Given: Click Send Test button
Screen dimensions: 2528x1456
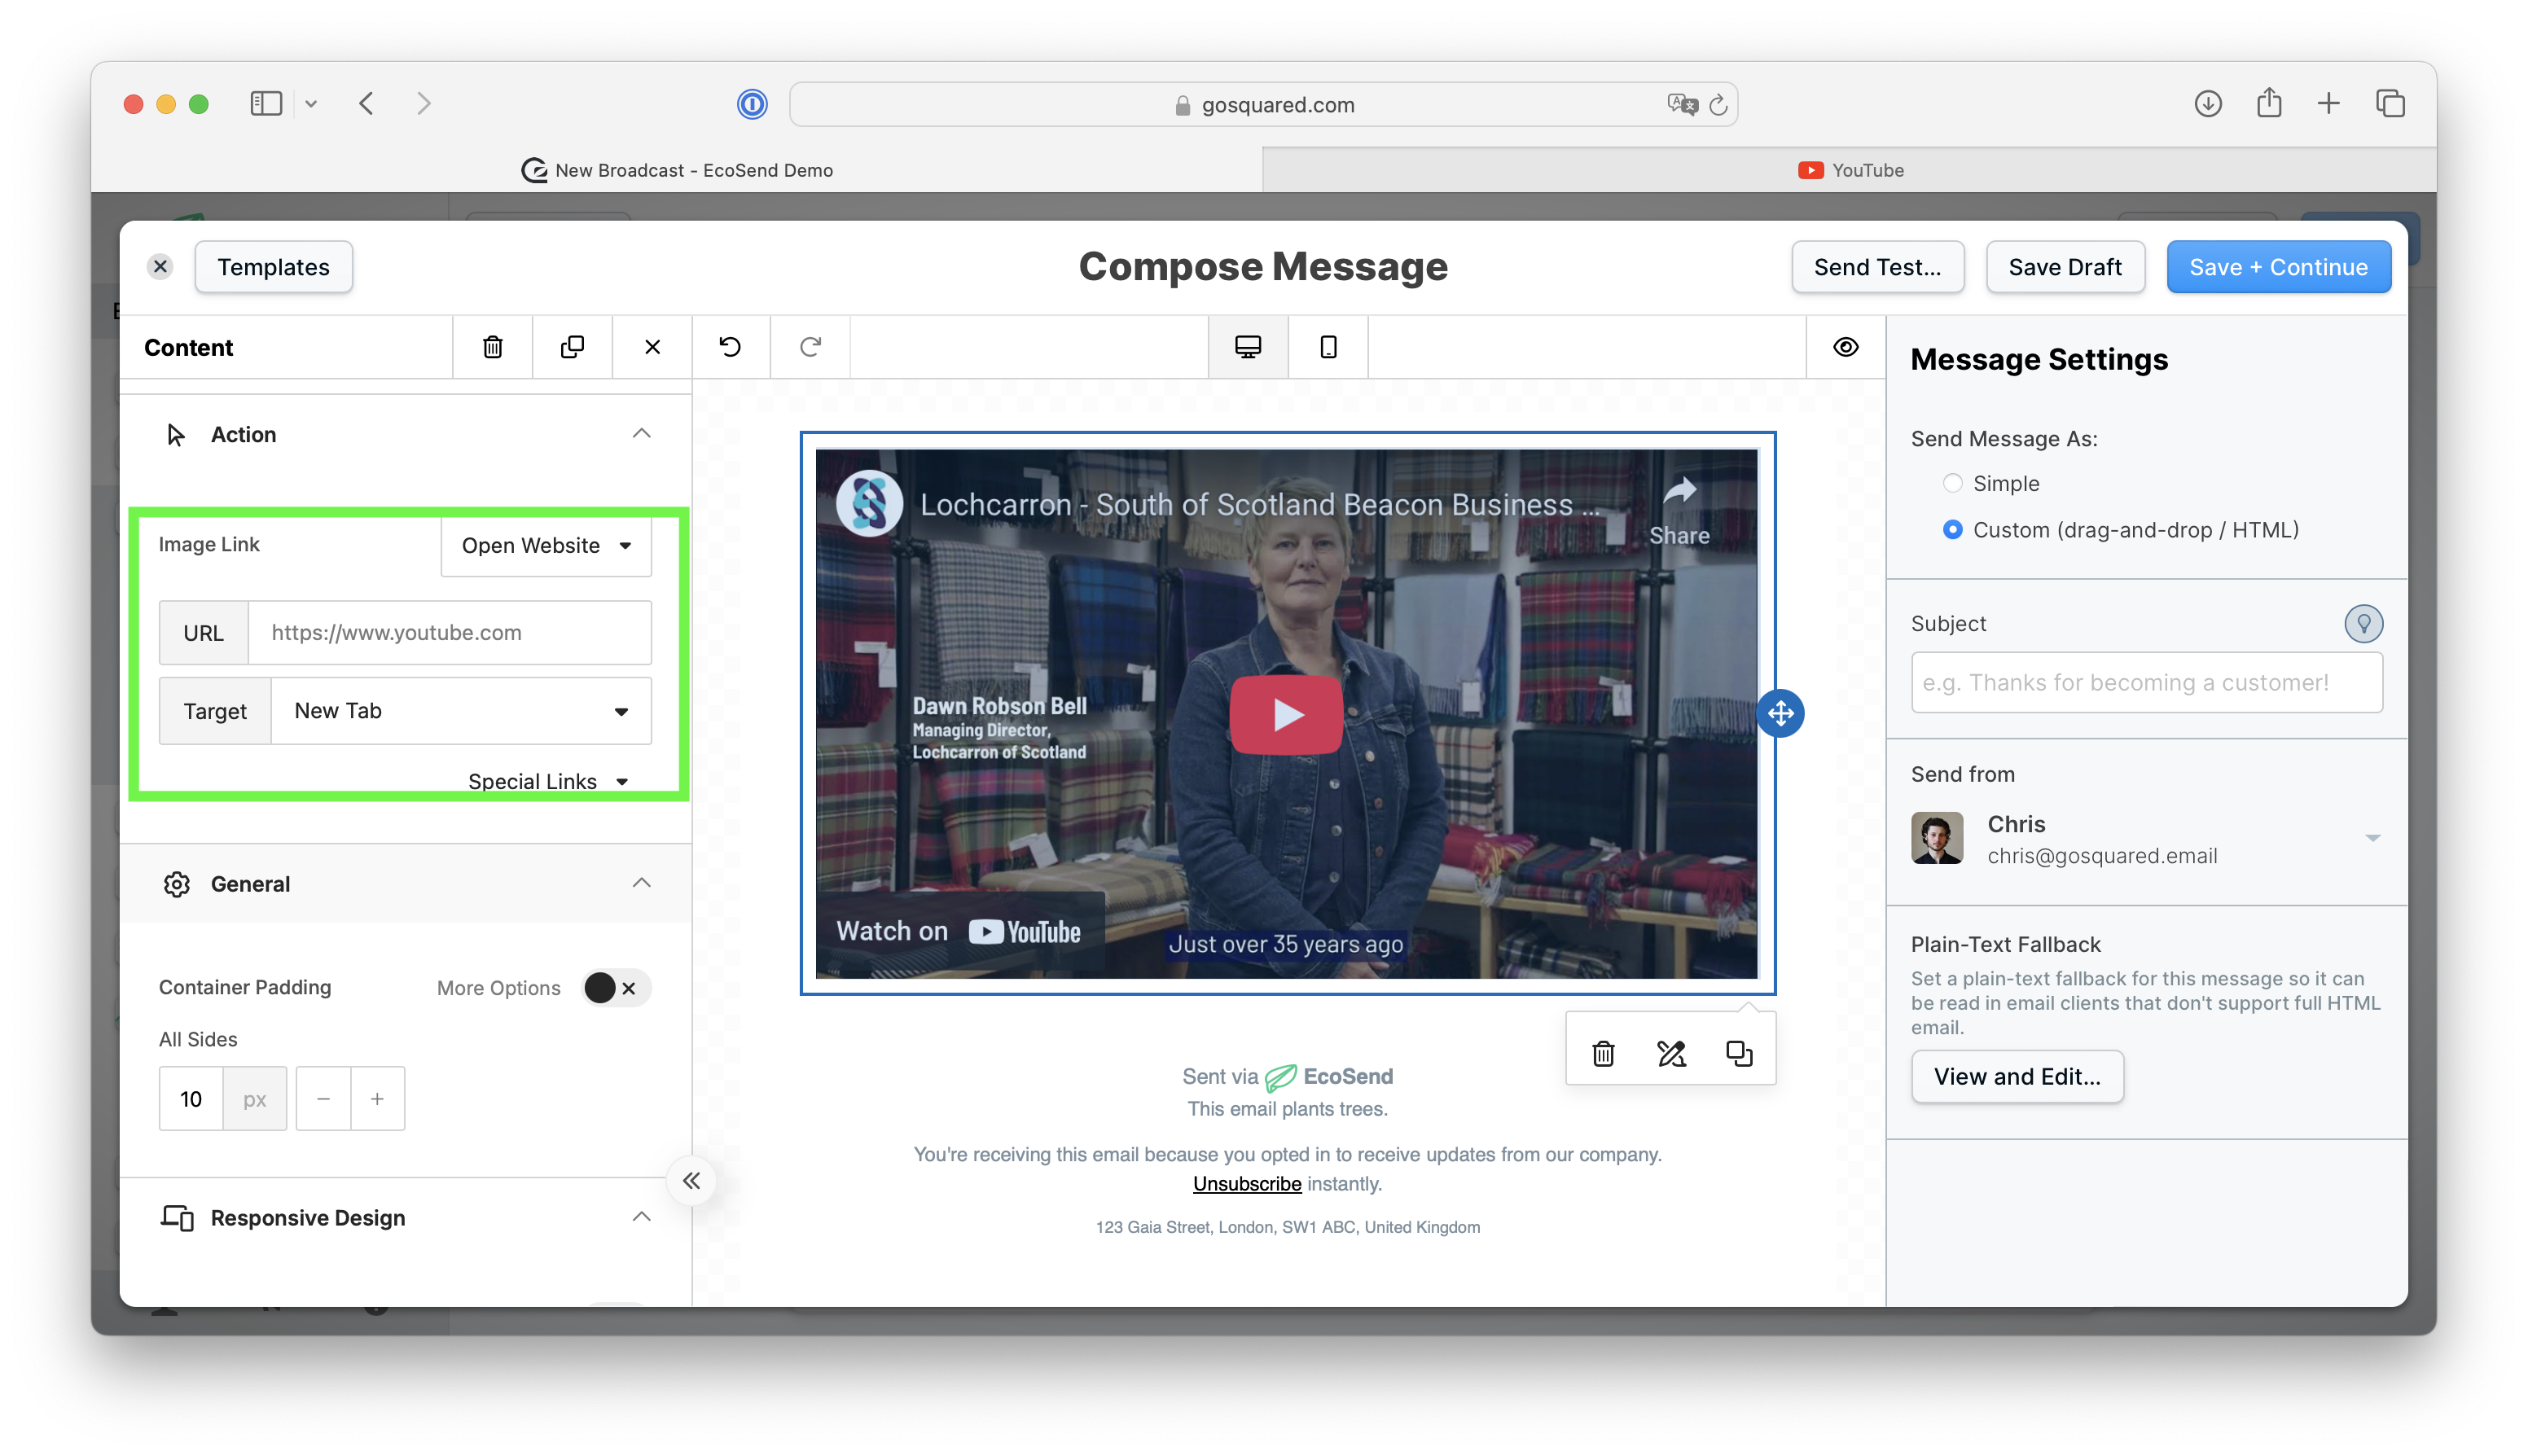Looking at the screenshot, I should click(x=1877, y=267).
